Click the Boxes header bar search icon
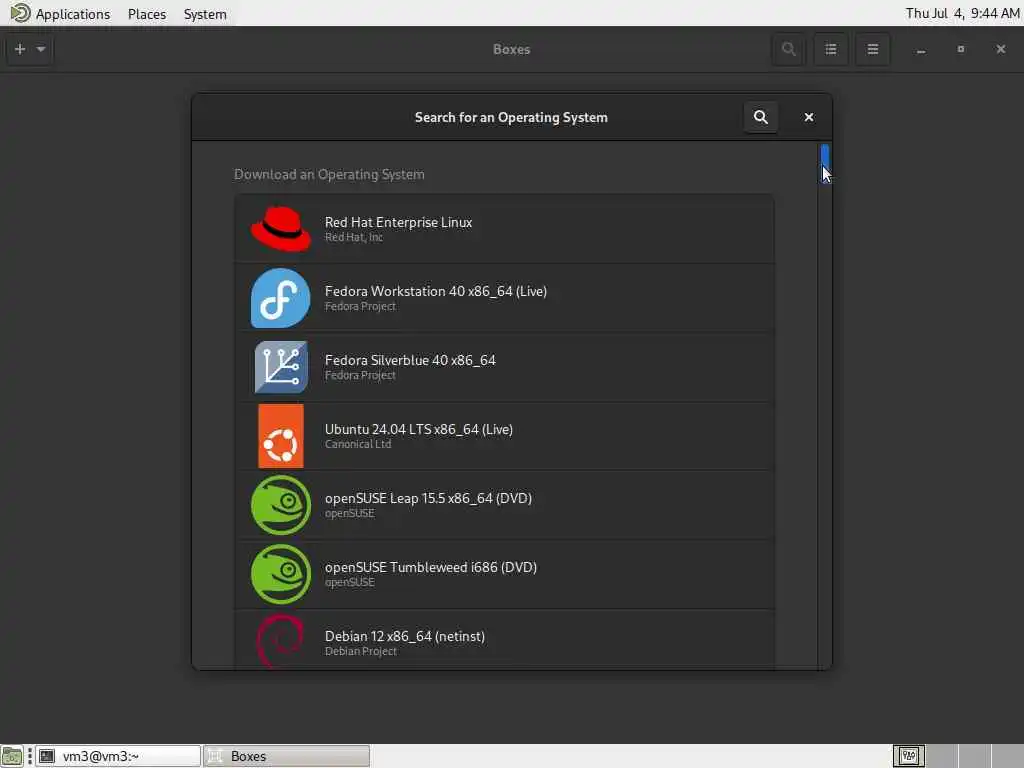This screenshot has height=768, width=1024. point(789,49)
